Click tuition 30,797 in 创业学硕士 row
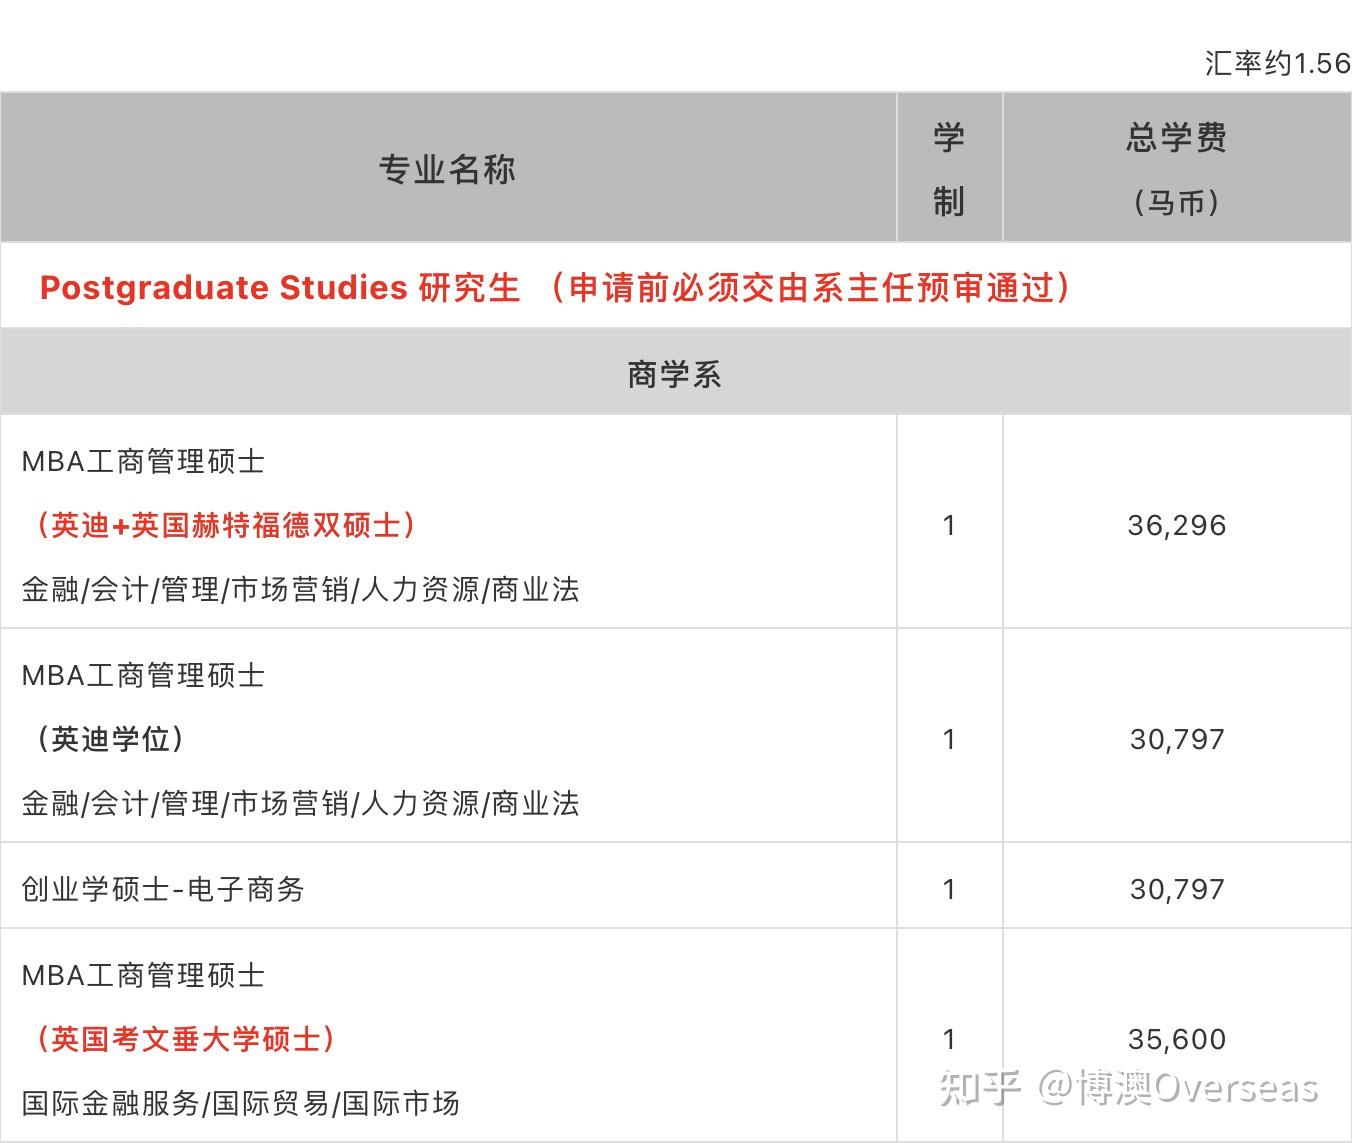1352x1143 pixels. 1177,889
